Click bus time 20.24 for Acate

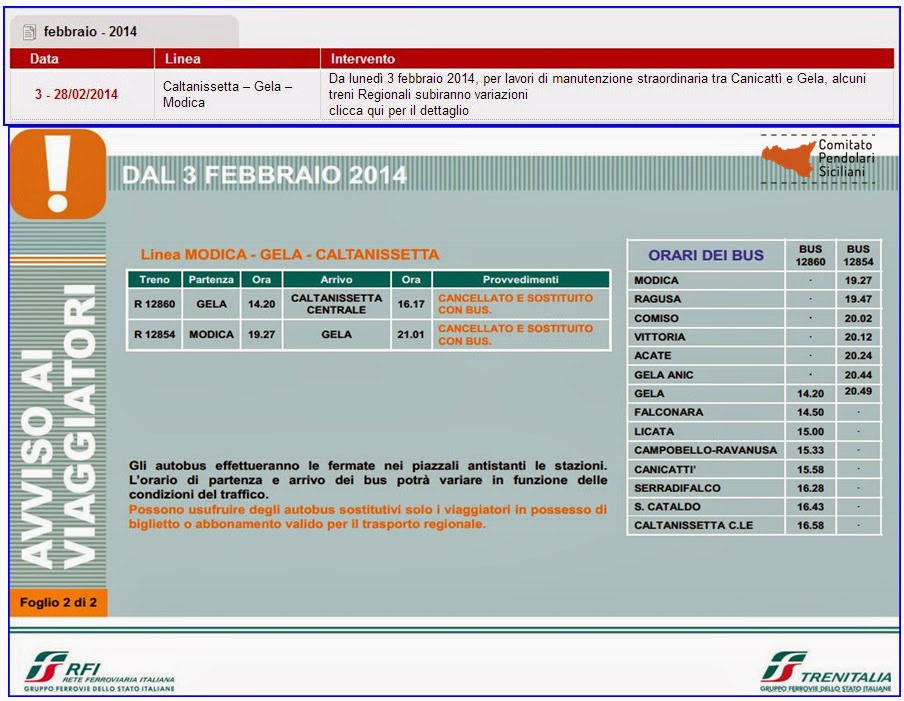[858, 356]
